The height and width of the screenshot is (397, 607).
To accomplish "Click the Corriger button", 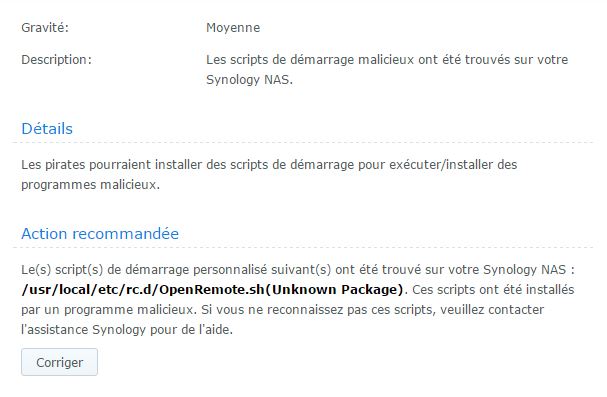I will pyautogui.click(x=59, y=362).
